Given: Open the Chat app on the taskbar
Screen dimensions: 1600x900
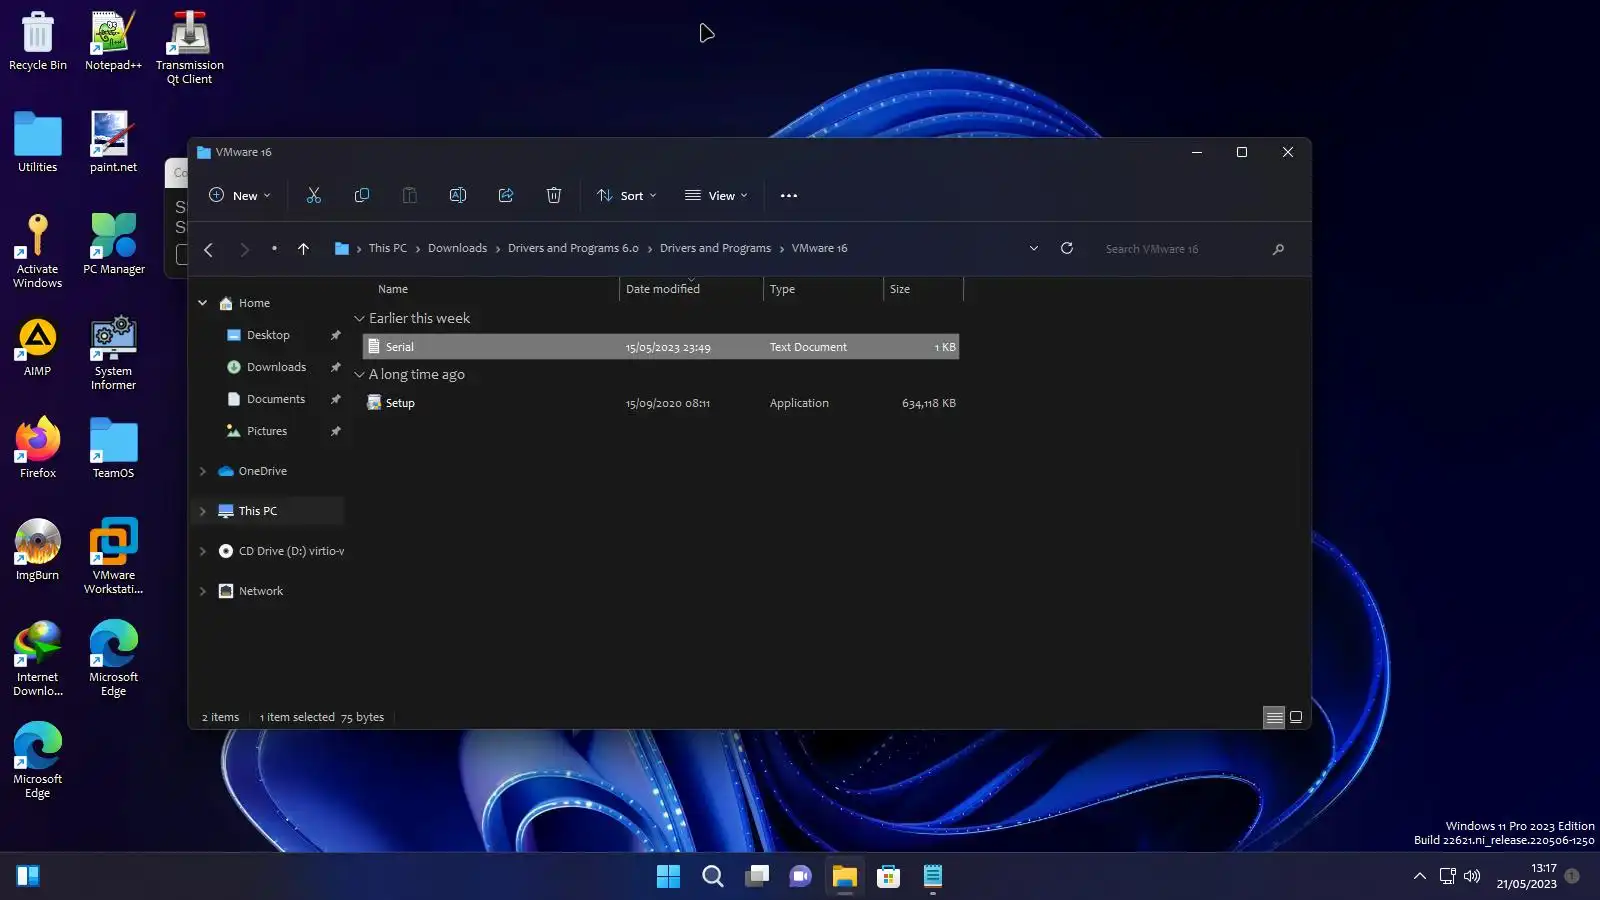Looking at the screenshot, I should 800,877.
